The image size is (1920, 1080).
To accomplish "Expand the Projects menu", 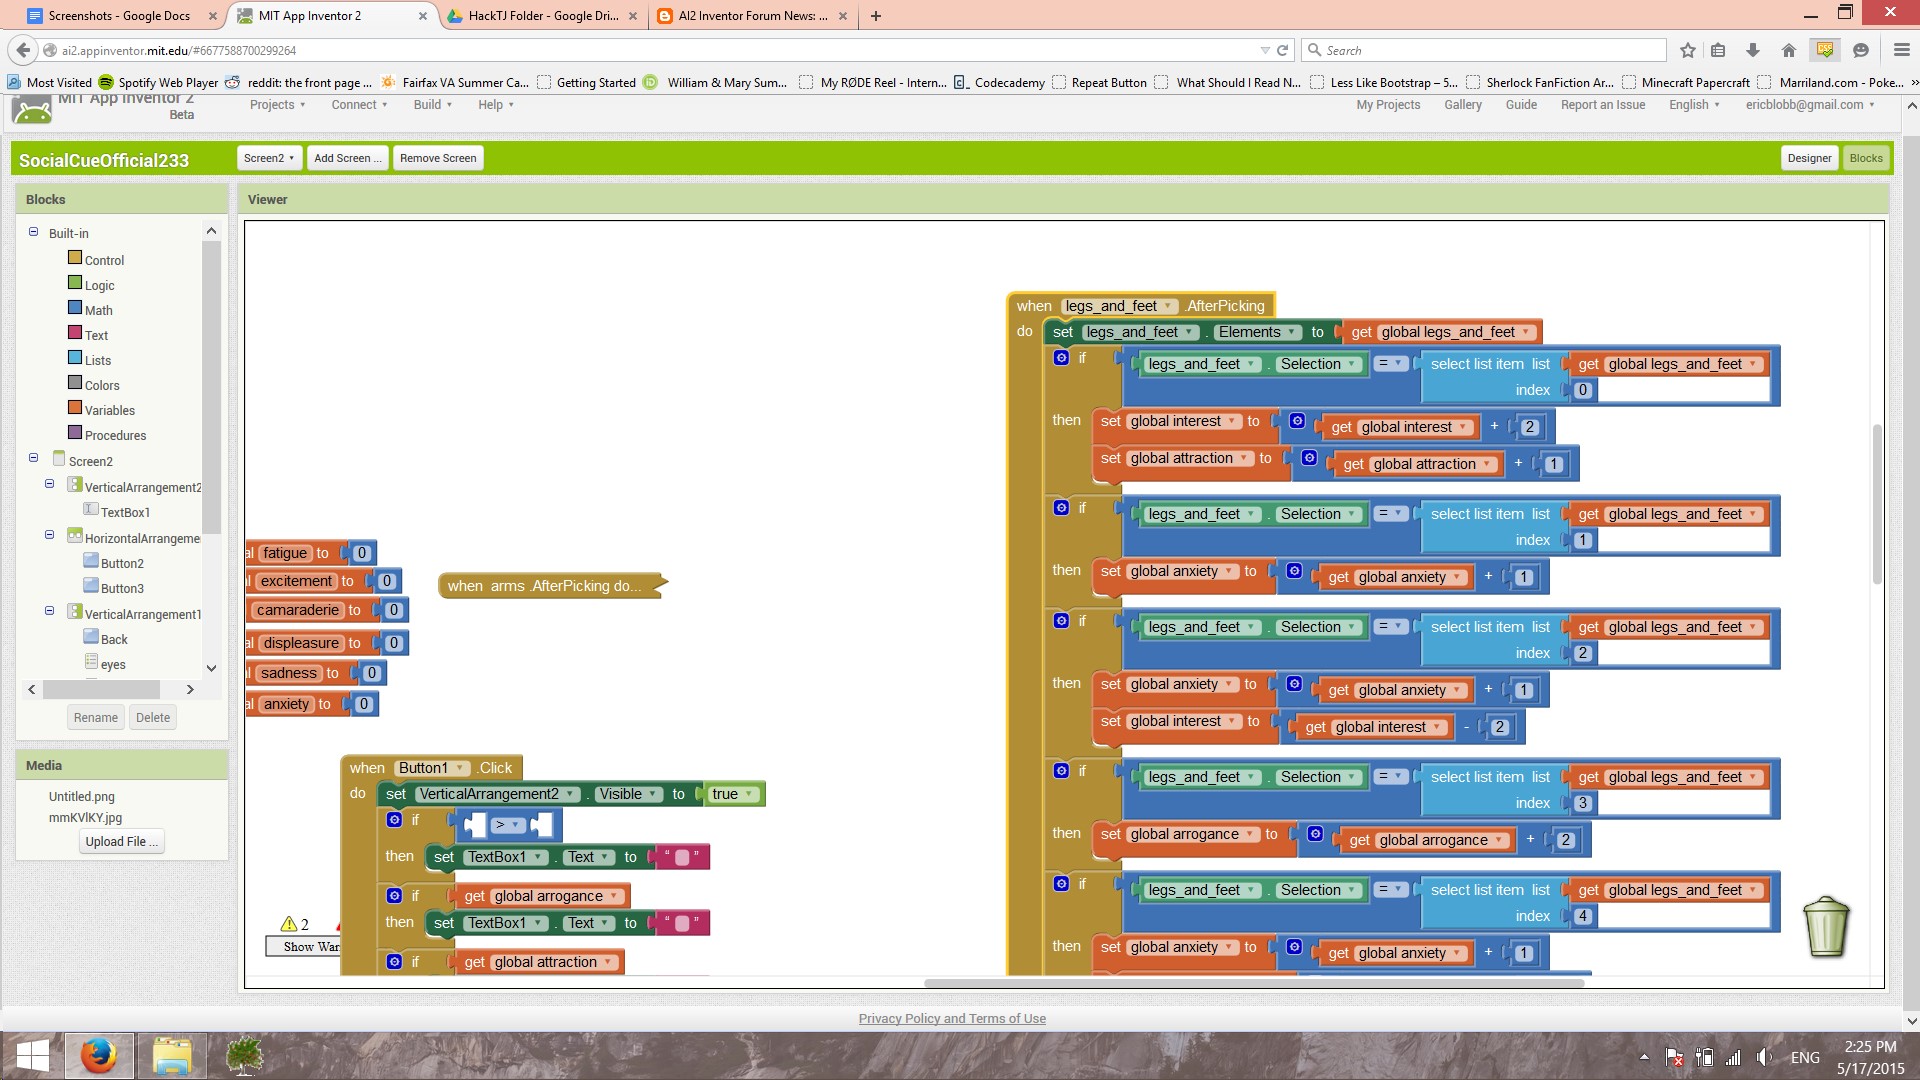I will 277,105.
